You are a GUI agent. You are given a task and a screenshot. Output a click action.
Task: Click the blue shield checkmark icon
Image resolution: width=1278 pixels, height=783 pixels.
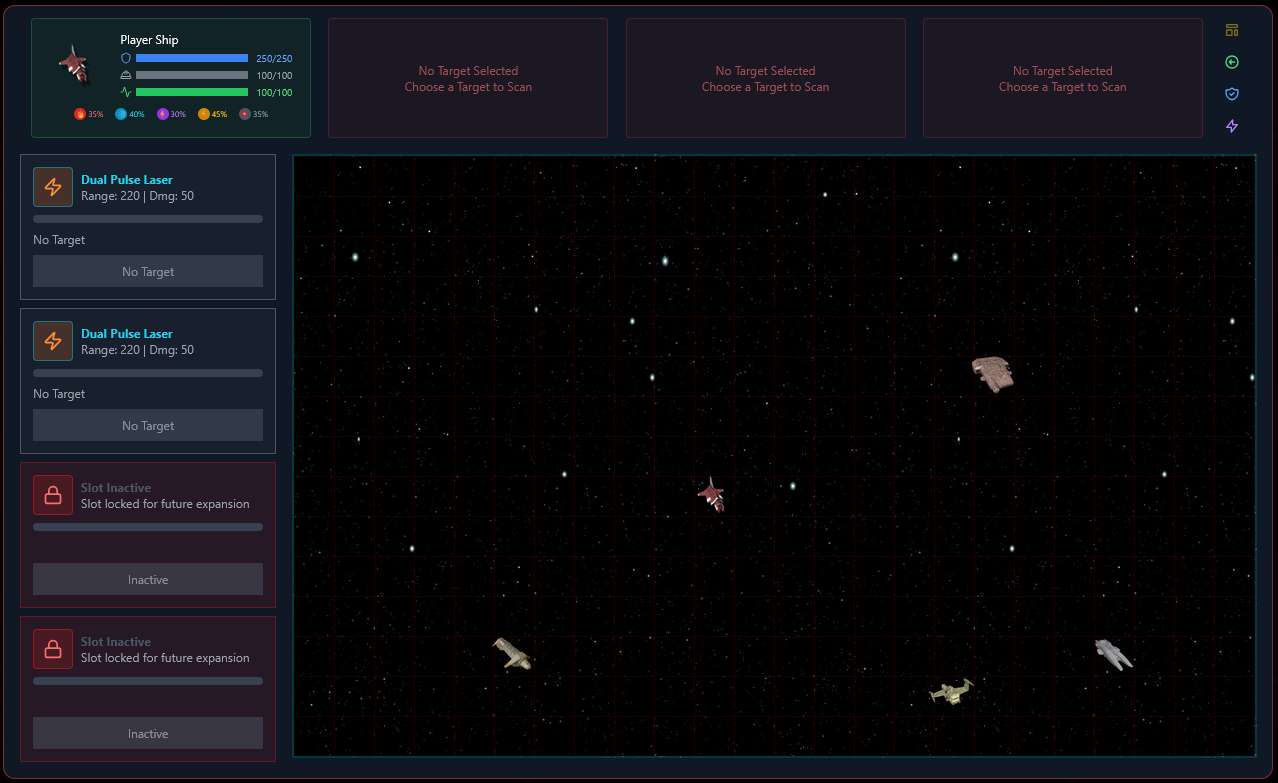pos(1232,94)
